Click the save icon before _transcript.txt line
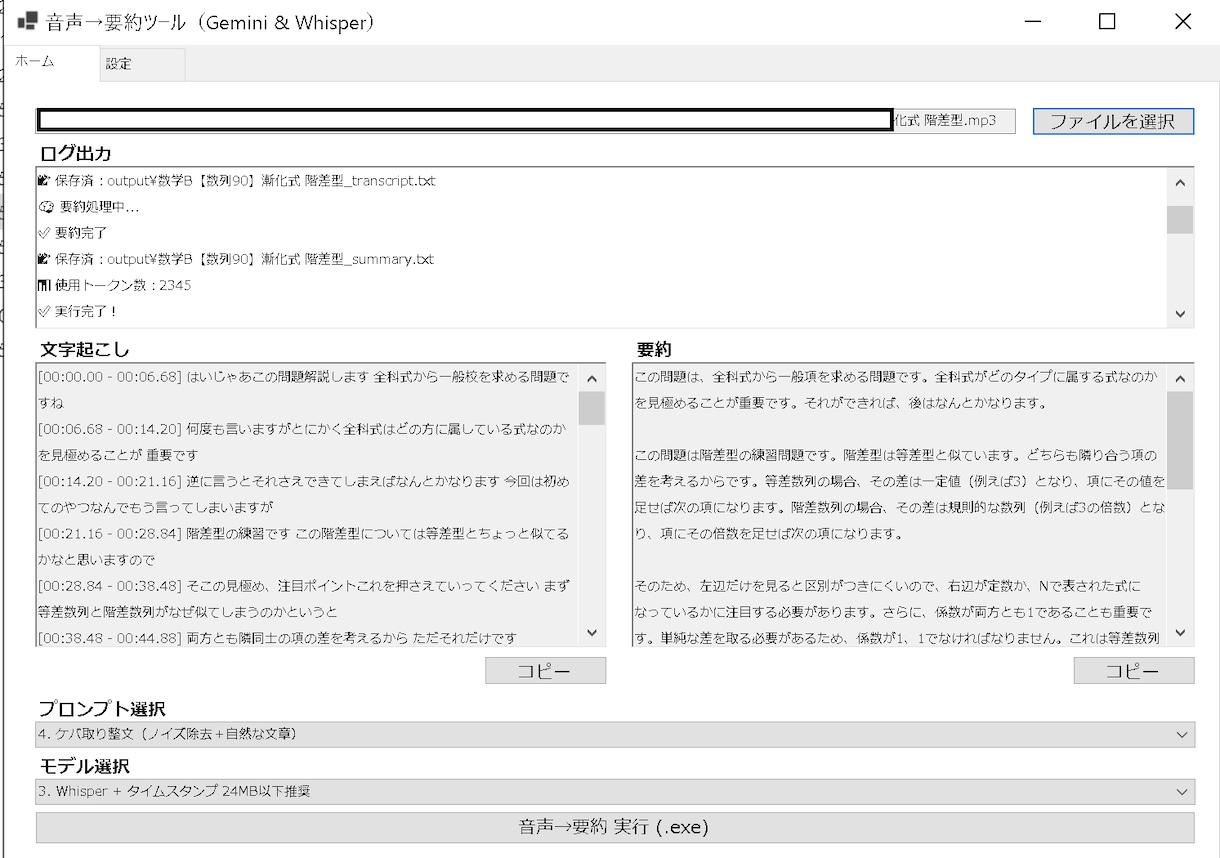This screenshot has height=858, width=1220. 44,181
